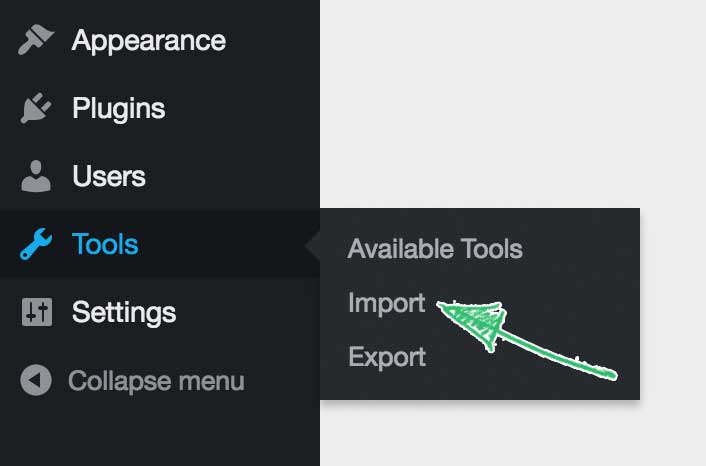Click the green hand-drawn arrow annotation
Image resolution: width=706 pixels, height=466 pixels.
point(527,340)
